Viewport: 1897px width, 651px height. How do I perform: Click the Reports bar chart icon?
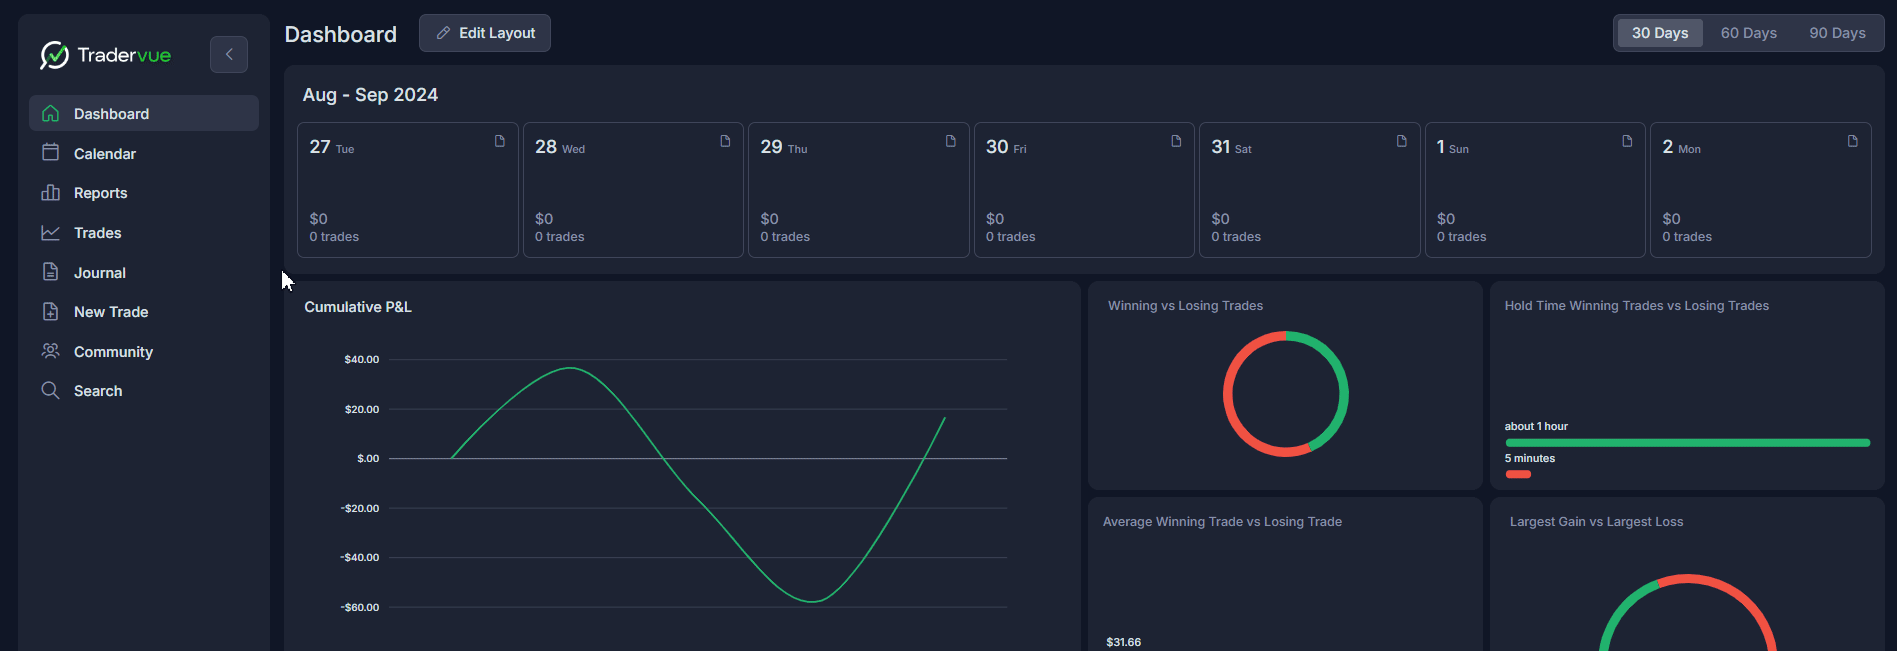(50, 192)
